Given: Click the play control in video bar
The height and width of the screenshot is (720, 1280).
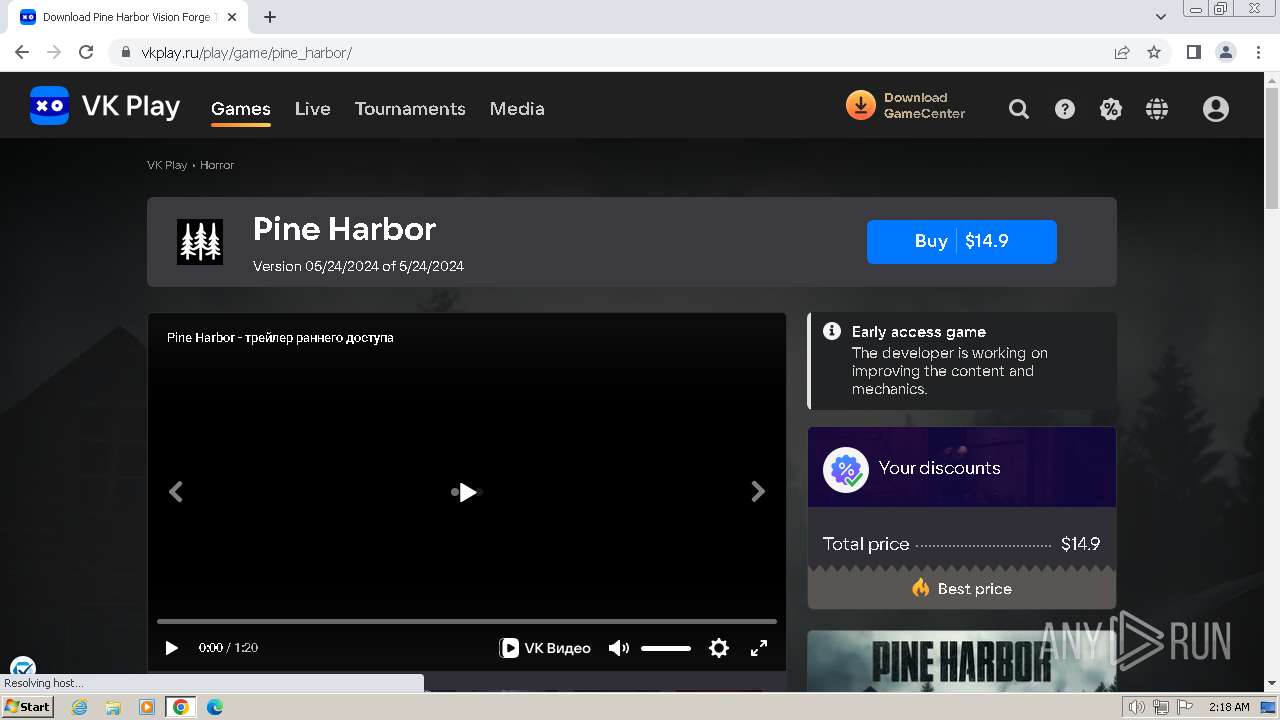Looking at the screenshot, I should point(171,648).
